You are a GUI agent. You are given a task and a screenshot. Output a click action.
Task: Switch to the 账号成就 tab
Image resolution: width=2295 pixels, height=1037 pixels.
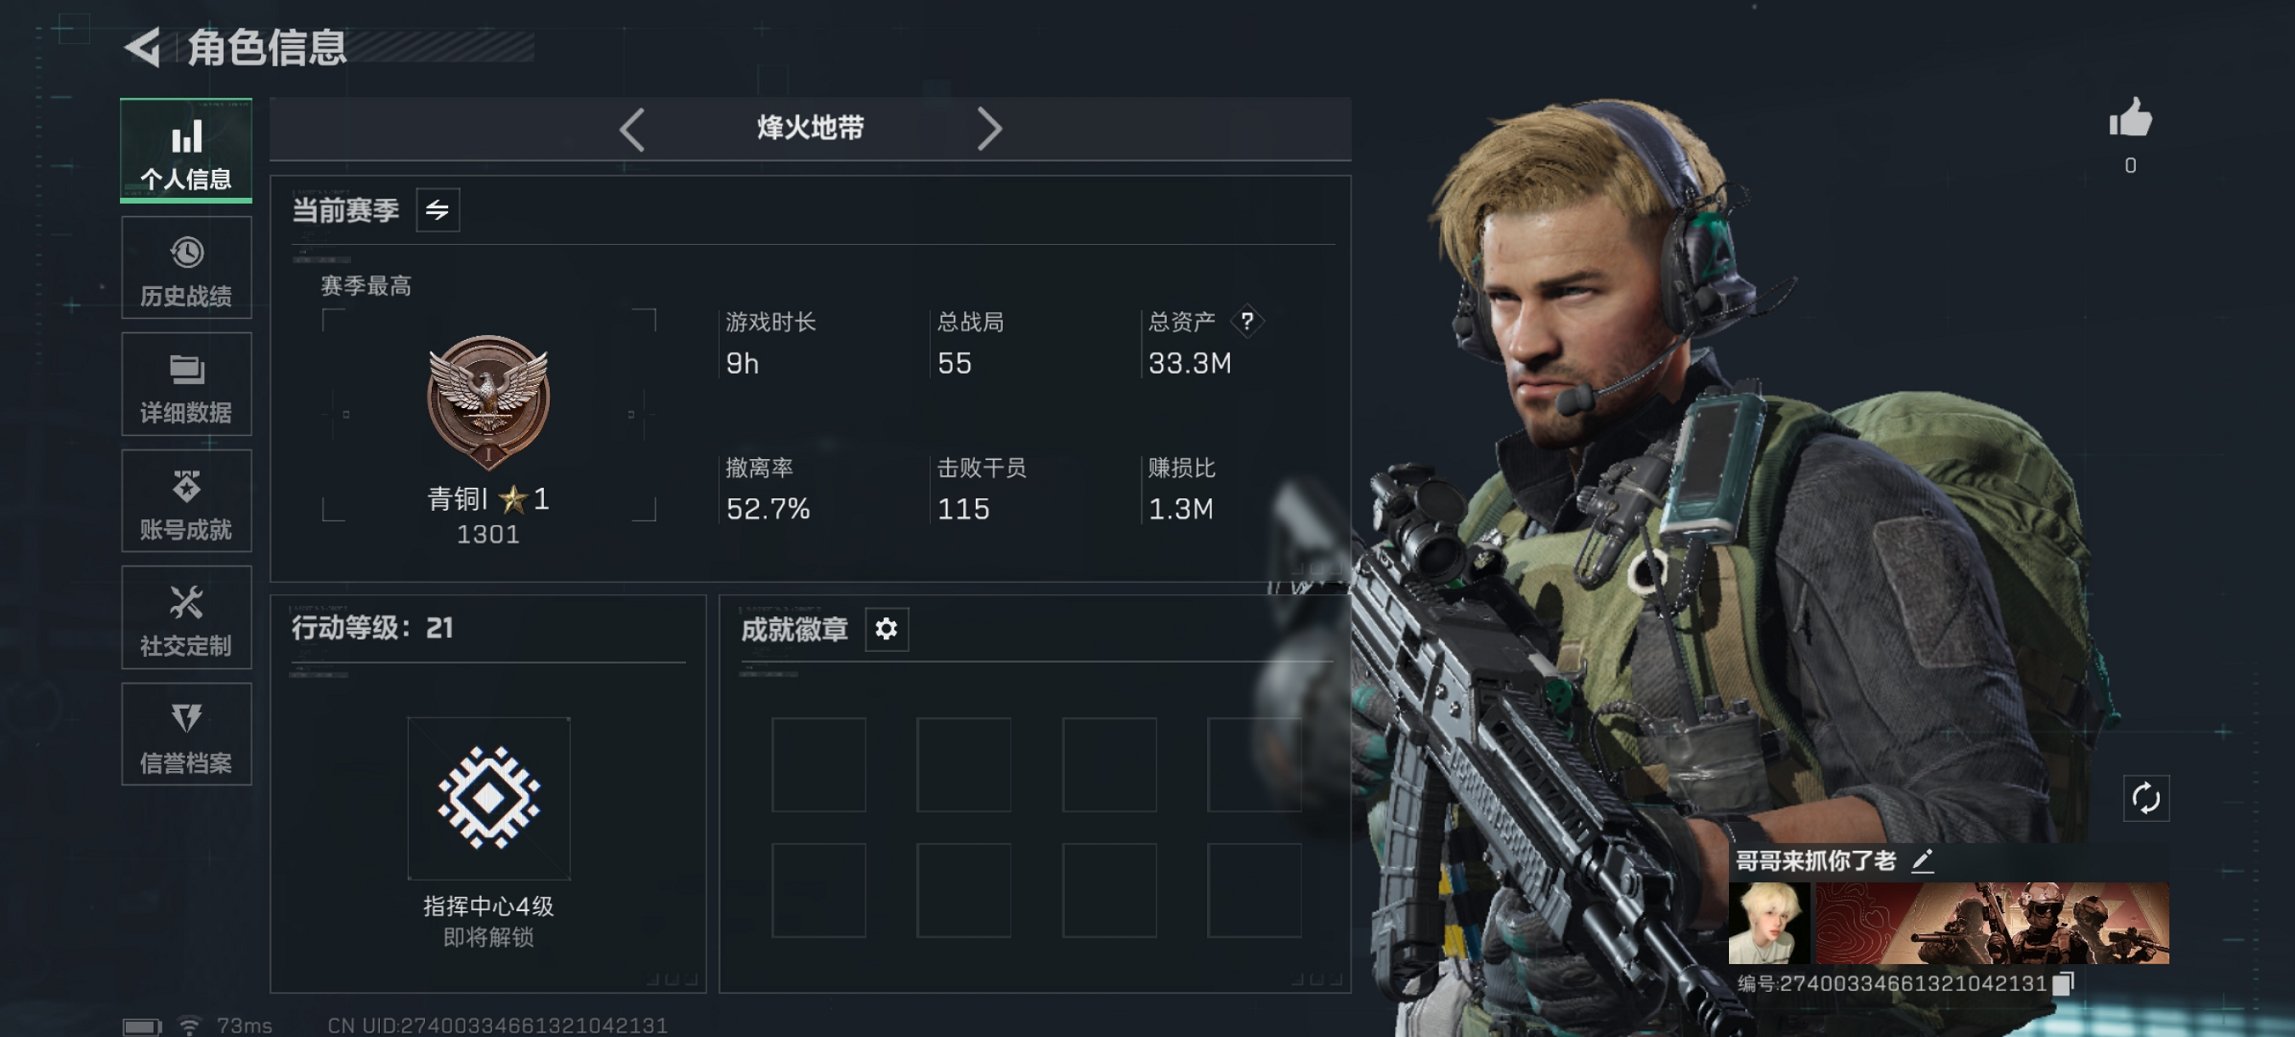click(x=186, y=501)
